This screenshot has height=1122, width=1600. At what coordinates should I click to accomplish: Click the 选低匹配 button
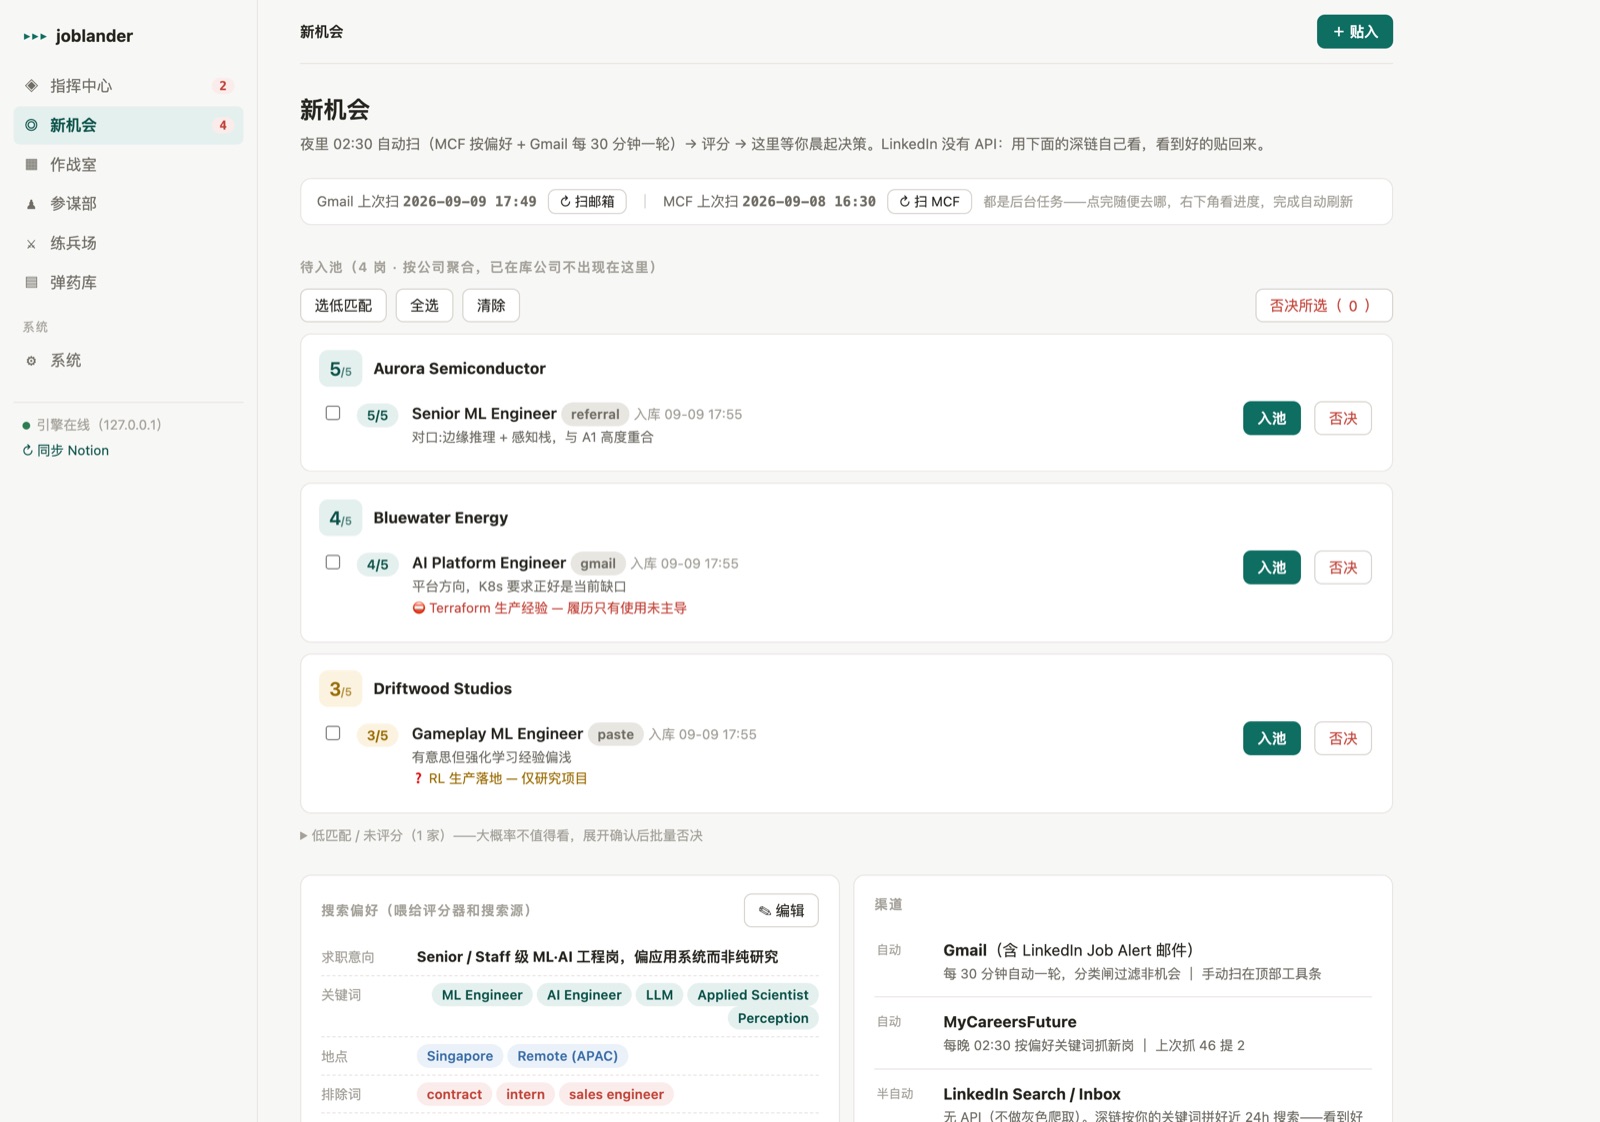(343, 305)
